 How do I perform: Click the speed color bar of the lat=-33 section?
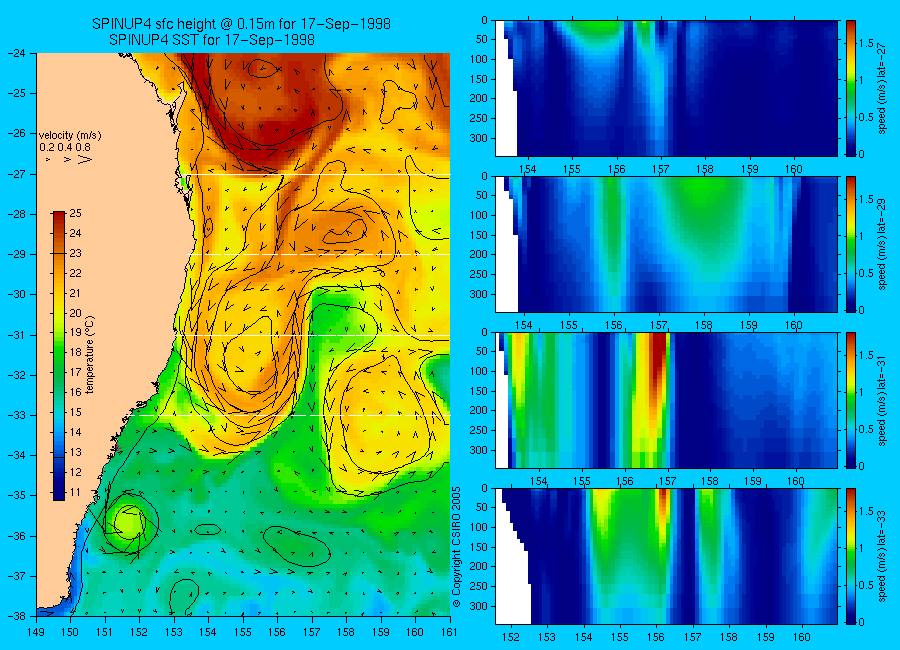coord(851,556)
